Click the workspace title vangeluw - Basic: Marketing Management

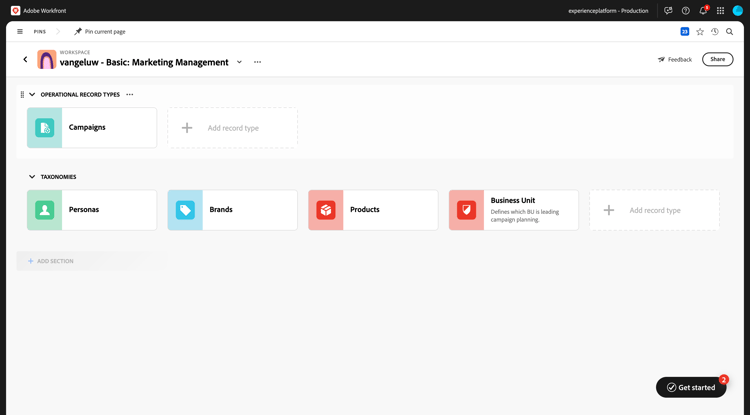point(144,63)
